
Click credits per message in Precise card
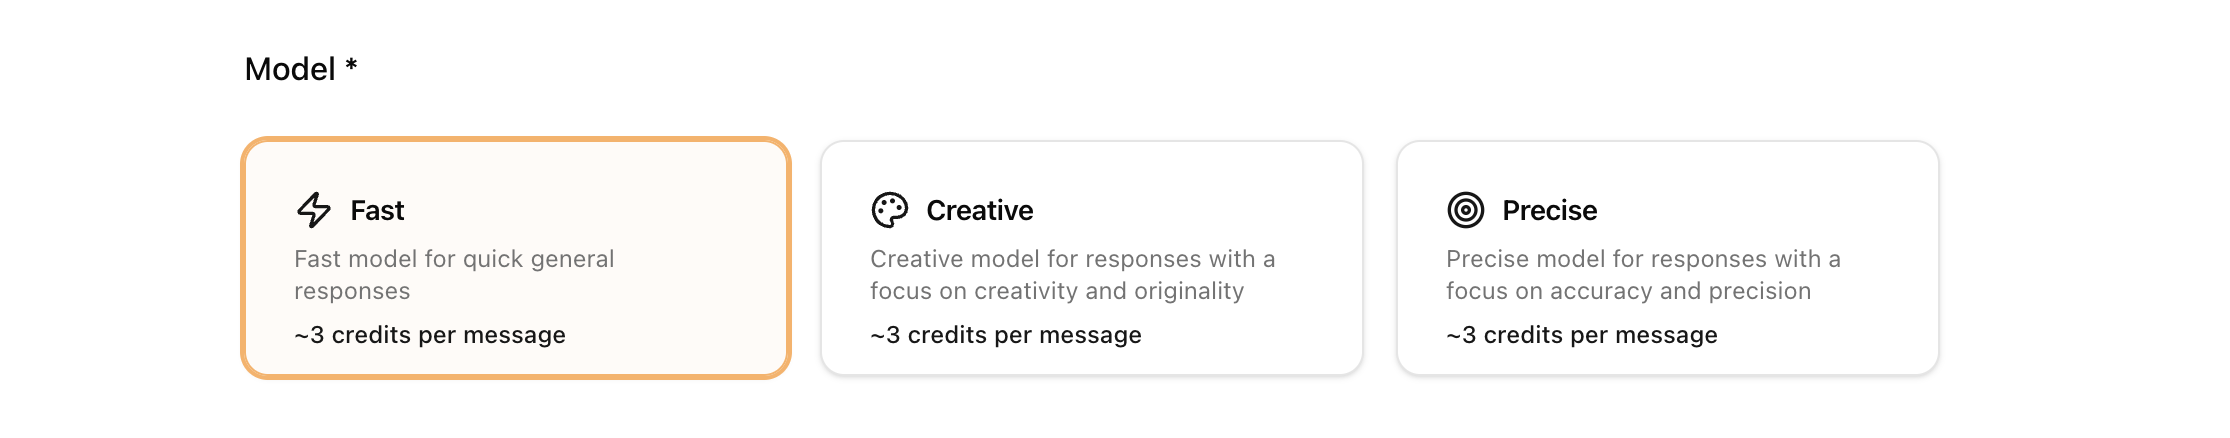point(1582,335)
